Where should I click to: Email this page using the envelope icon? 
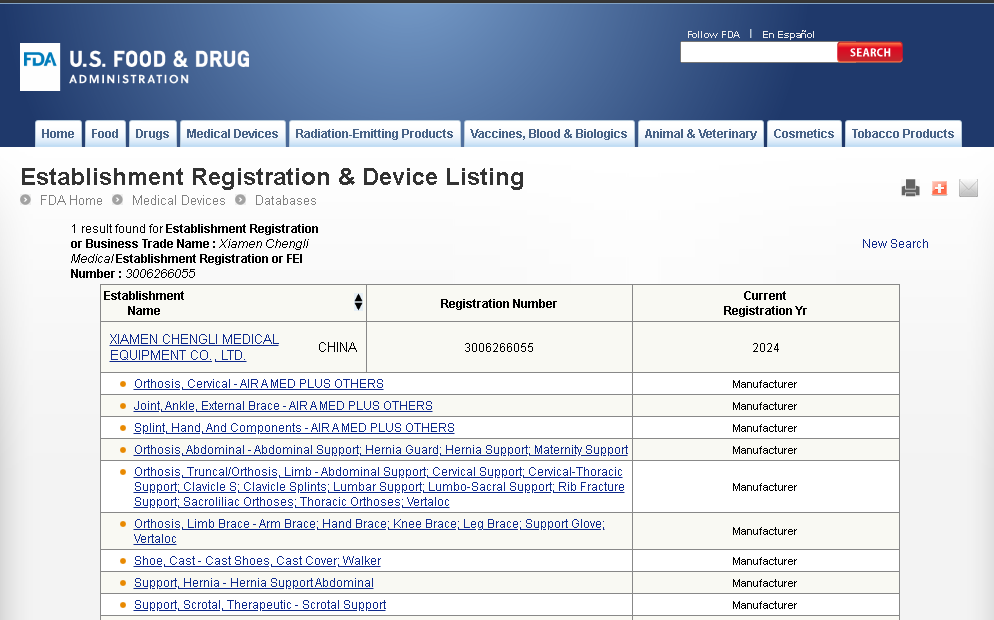point(968,188)
